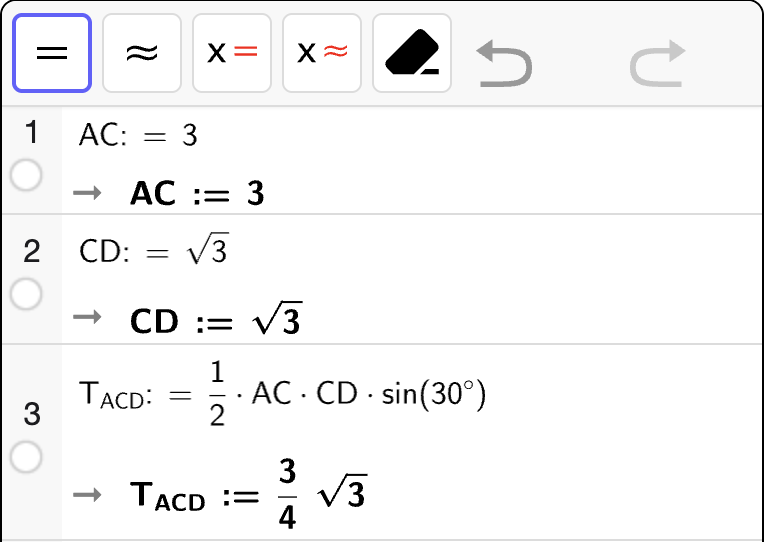This screenshot has width=764, height=542.
Task: Toggle visibility circle for row 2
Action: [26, 294]
